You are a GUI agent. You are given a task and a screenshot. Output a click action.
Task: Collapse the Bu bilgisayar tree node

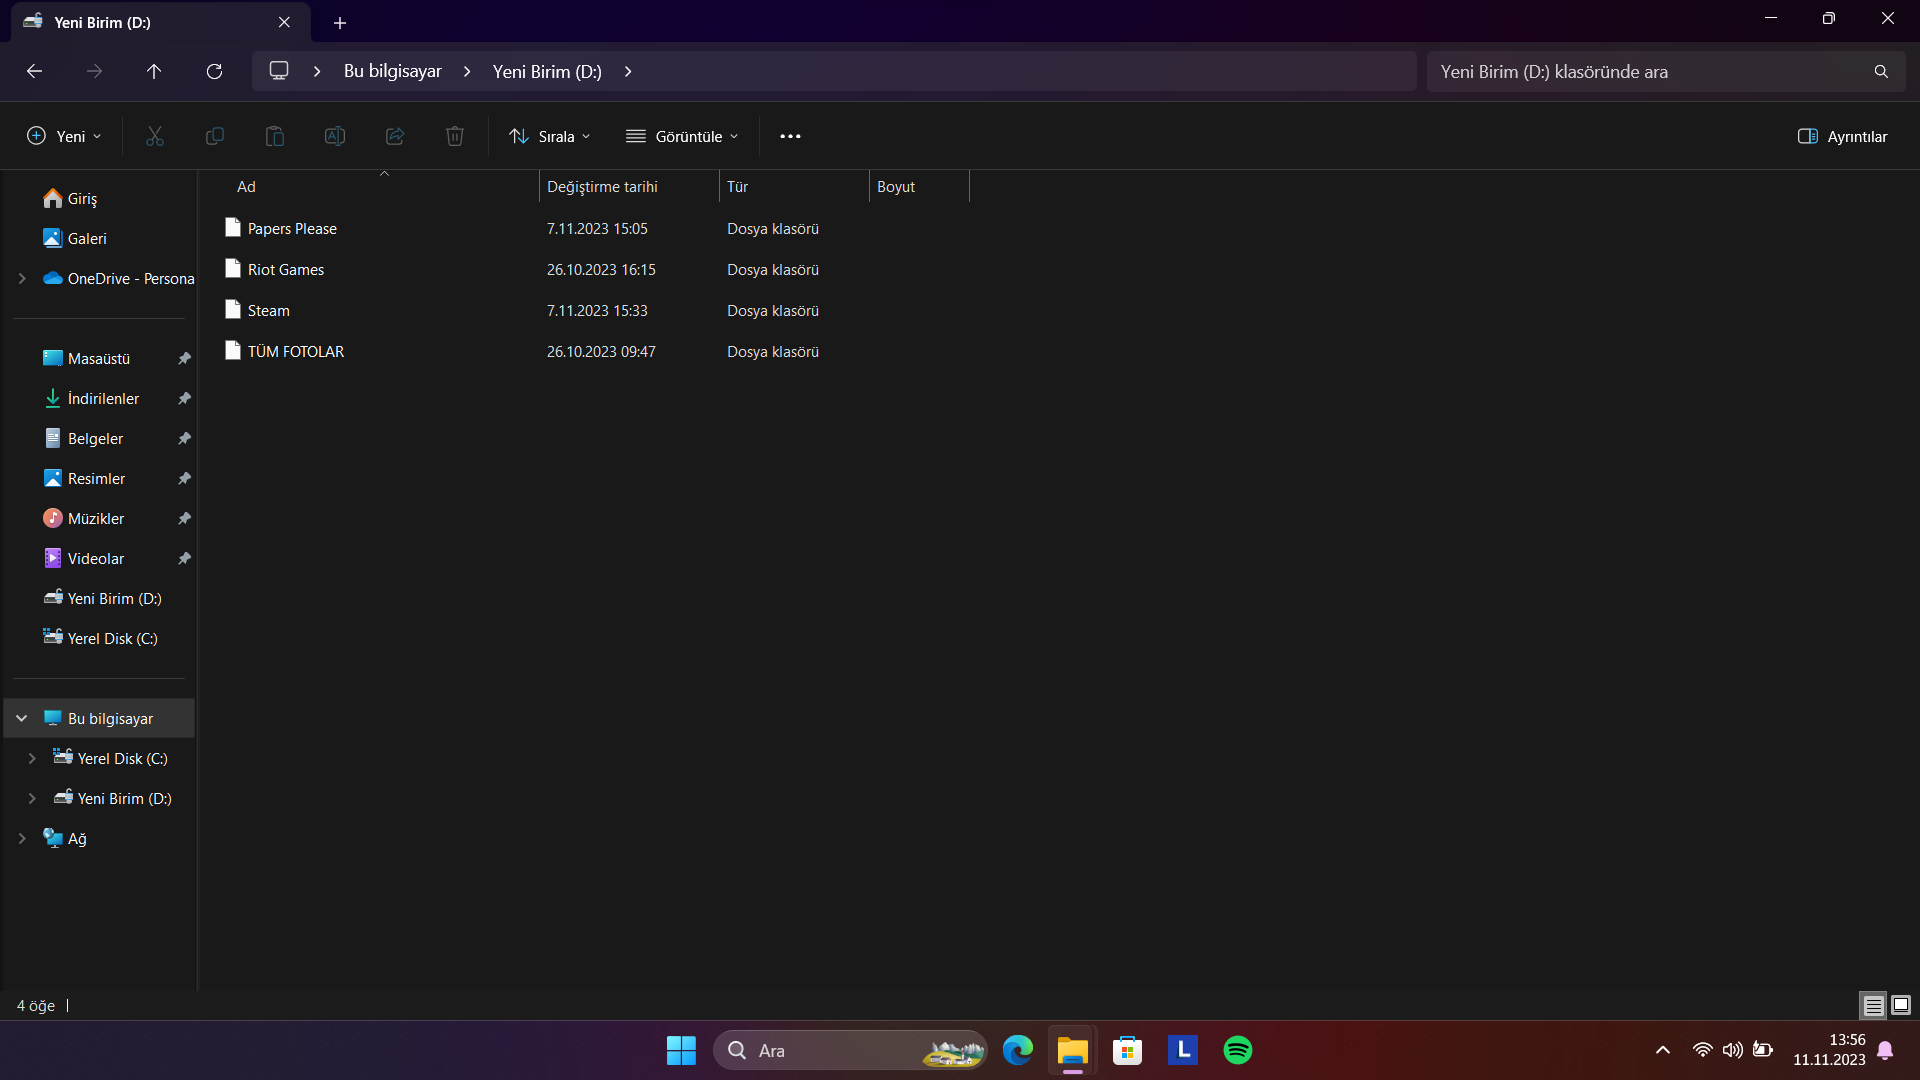[22, 718]
